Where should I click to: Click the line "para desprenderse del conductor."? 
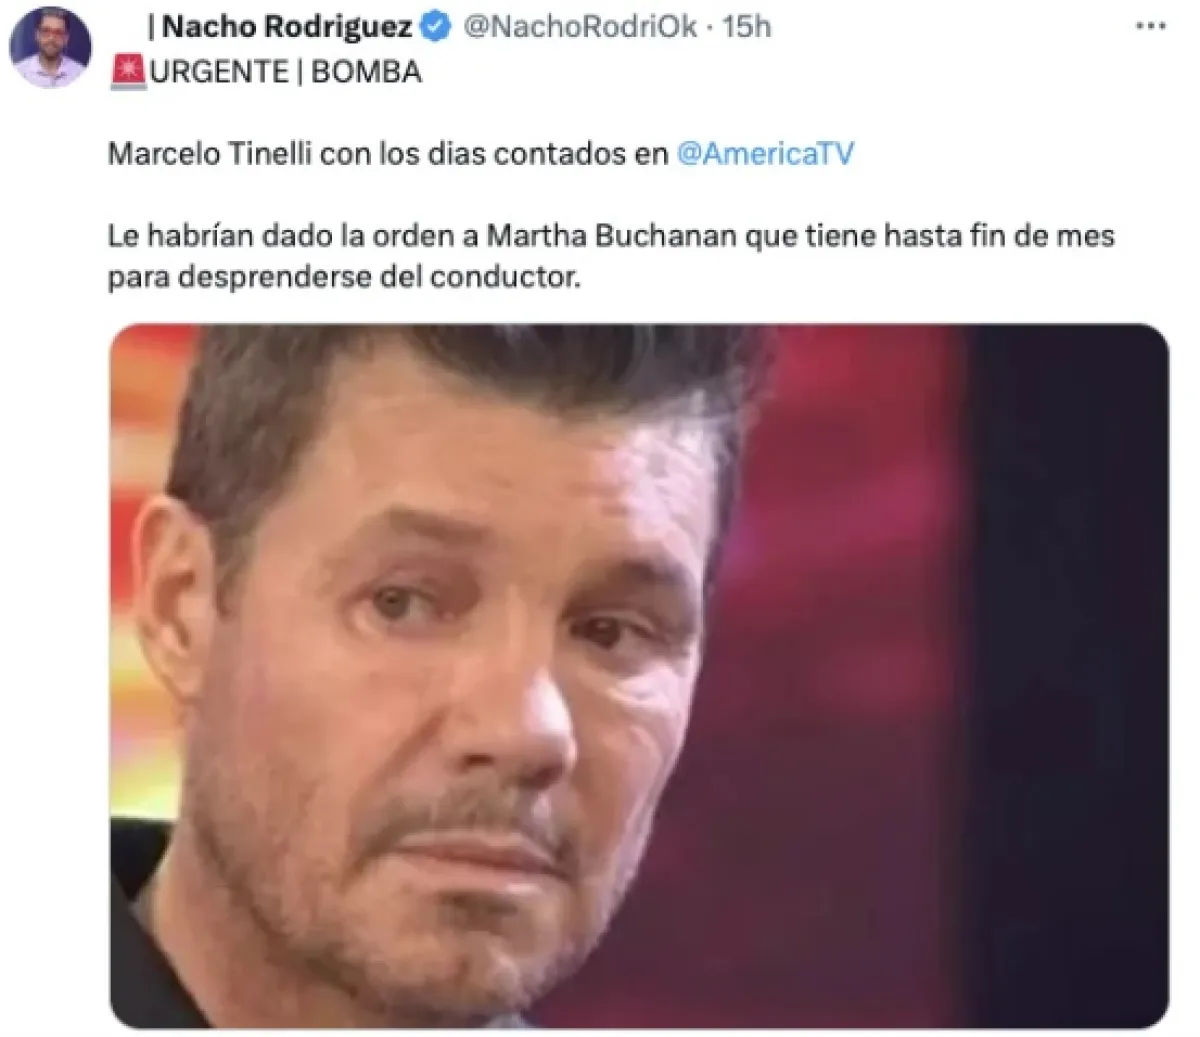tap(344, 278)
